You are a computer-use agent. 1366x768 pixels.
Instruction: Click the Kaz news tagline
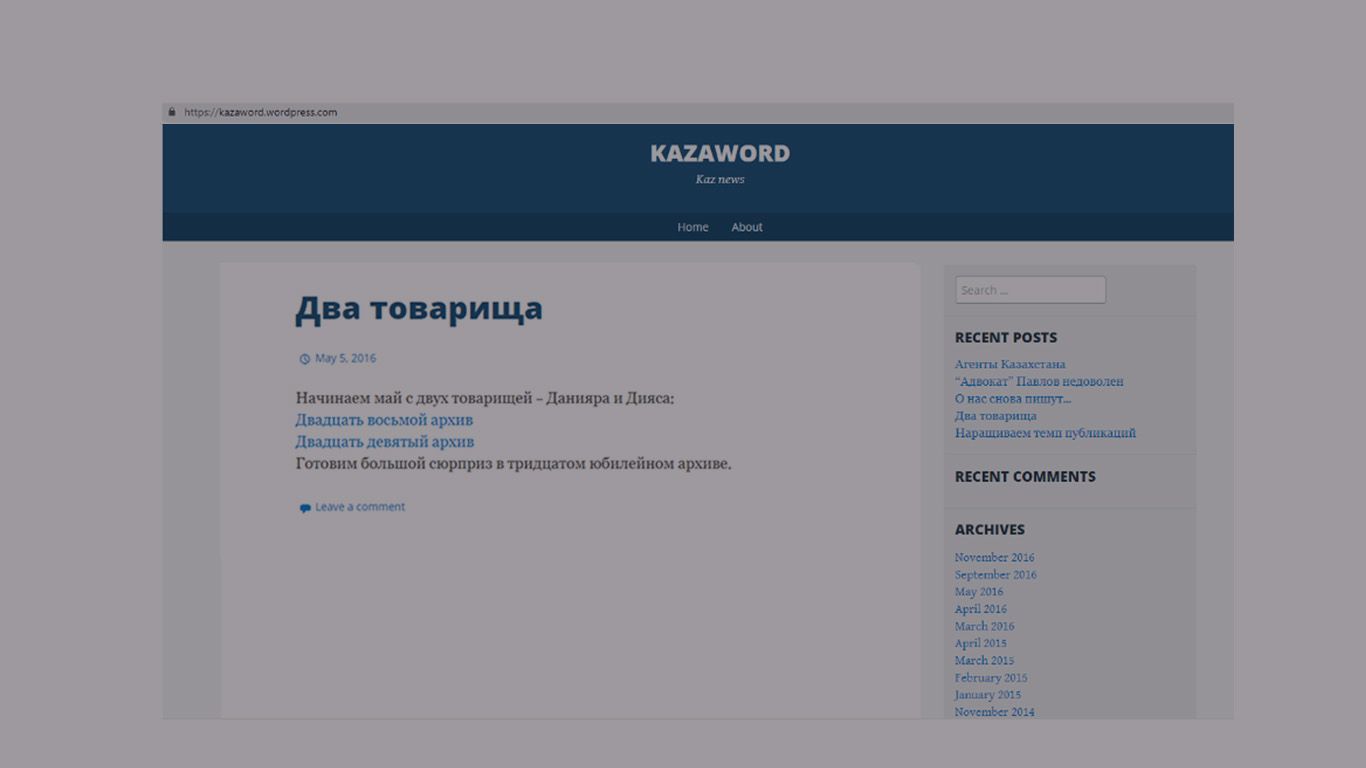click(720, 180)
